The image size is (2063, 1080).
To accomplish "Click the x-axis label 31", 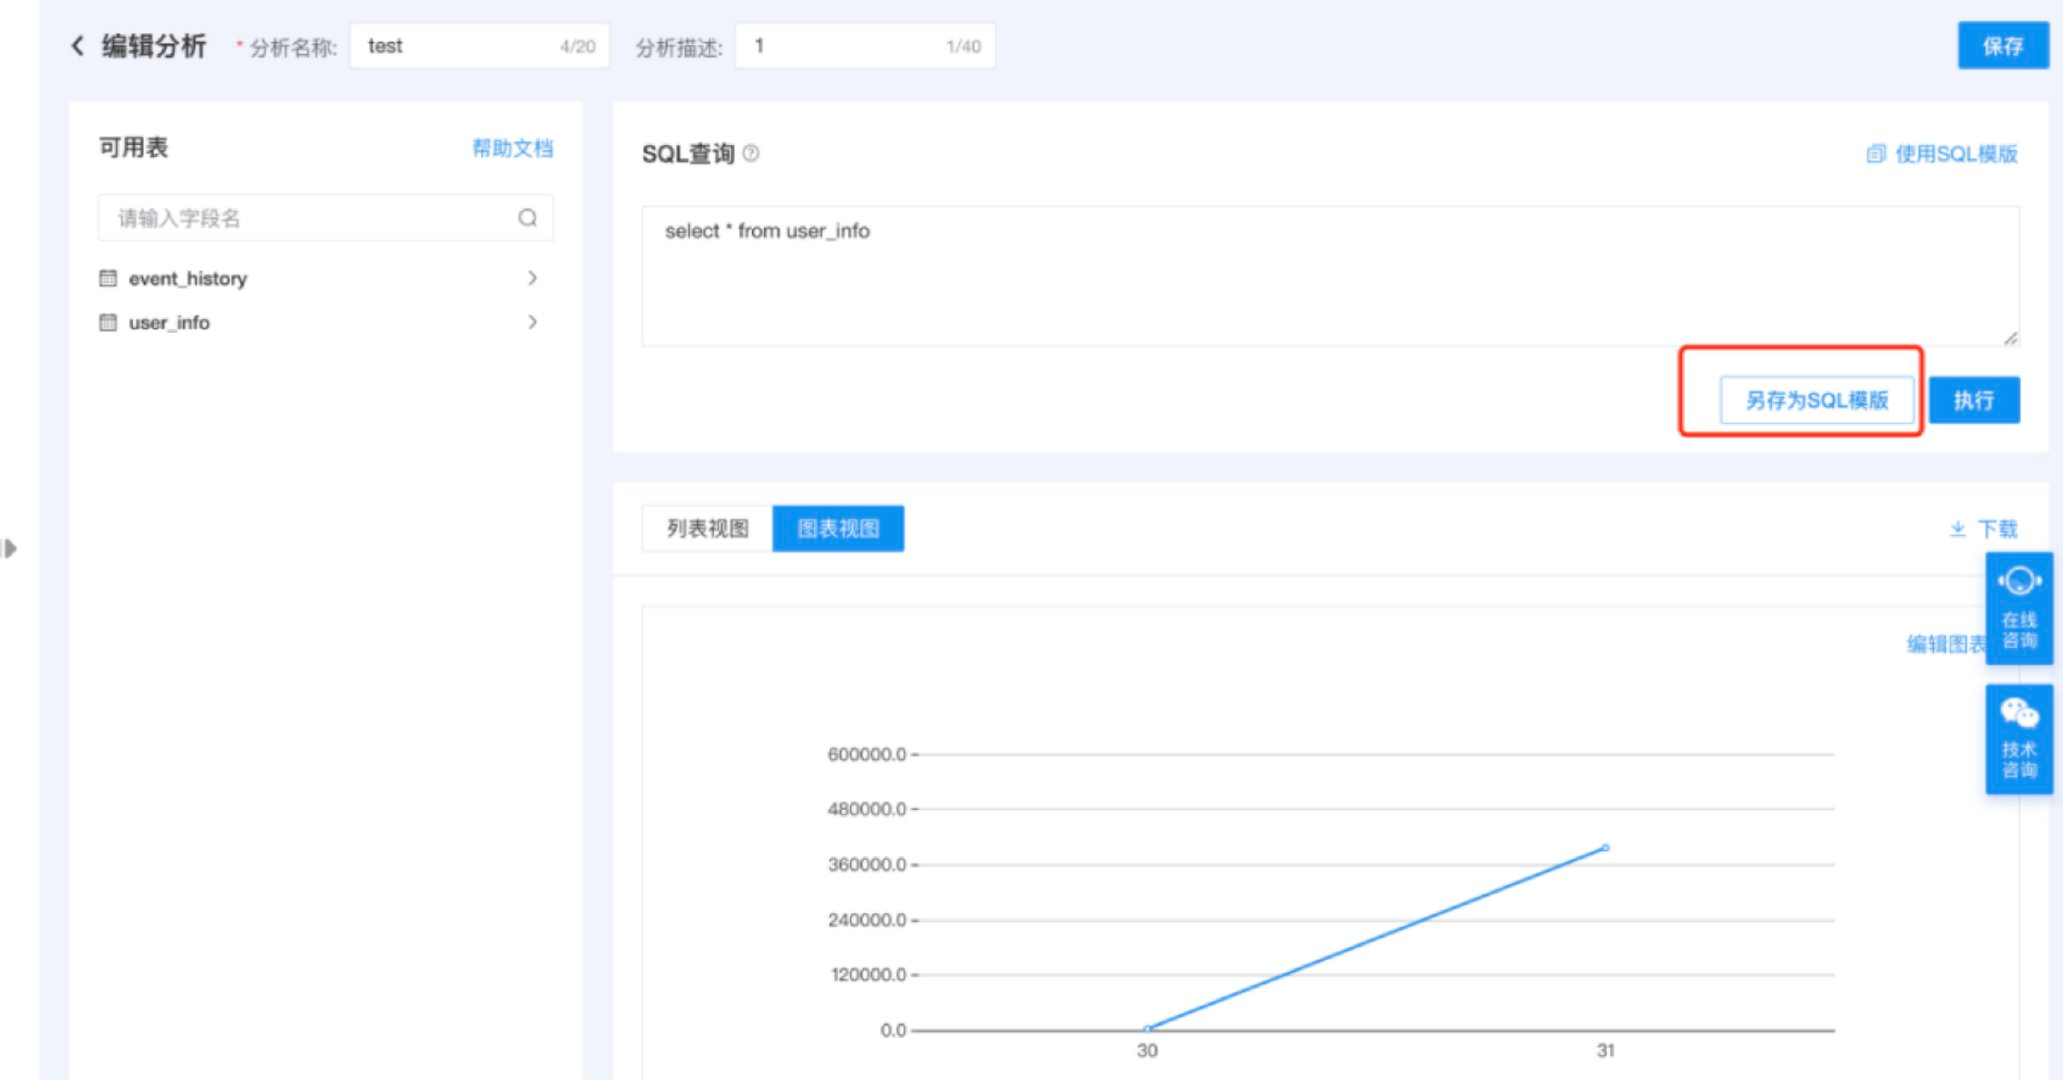I will 1605,1050.
